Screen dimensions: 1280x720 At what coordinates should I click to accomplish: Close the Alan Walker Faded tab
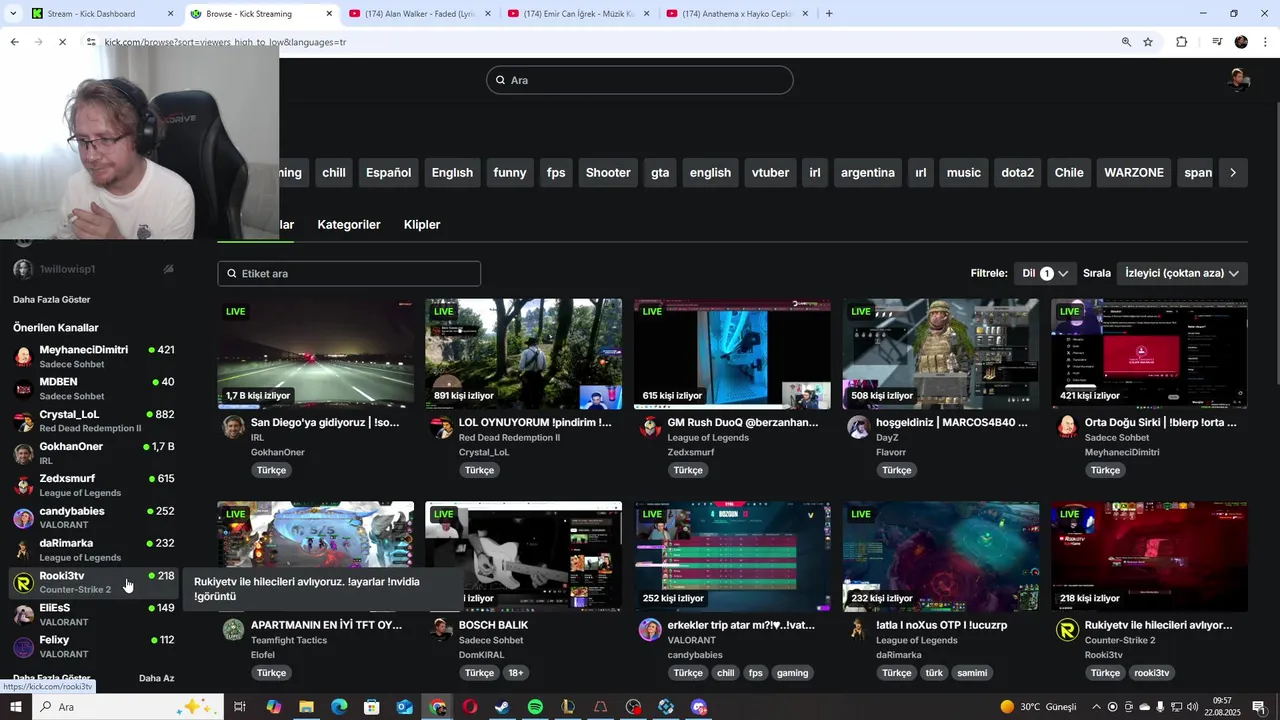click(488, 14)
